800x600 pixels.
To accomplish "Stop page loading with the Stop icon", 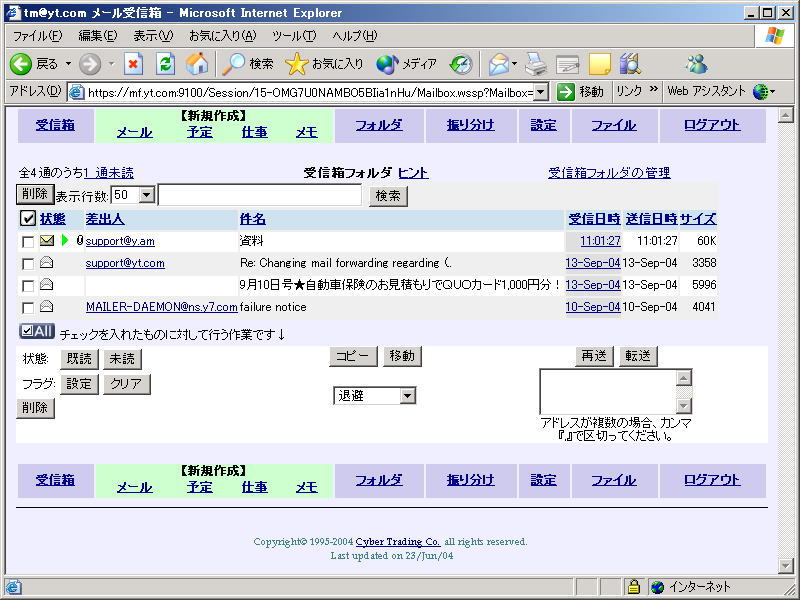I will [133, 64].
